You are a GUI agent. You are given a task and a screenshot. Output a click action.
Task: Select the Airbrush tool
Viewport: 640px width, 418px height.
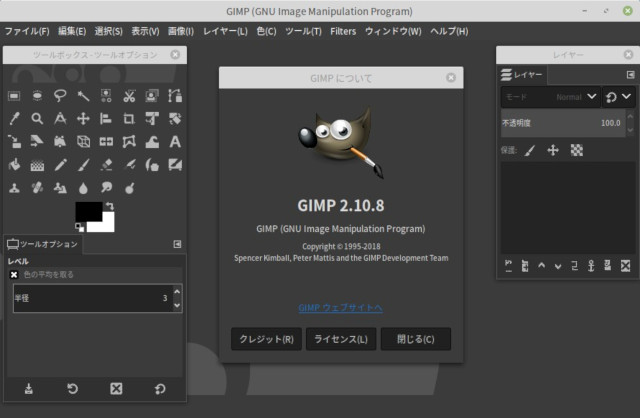(129, 165)
